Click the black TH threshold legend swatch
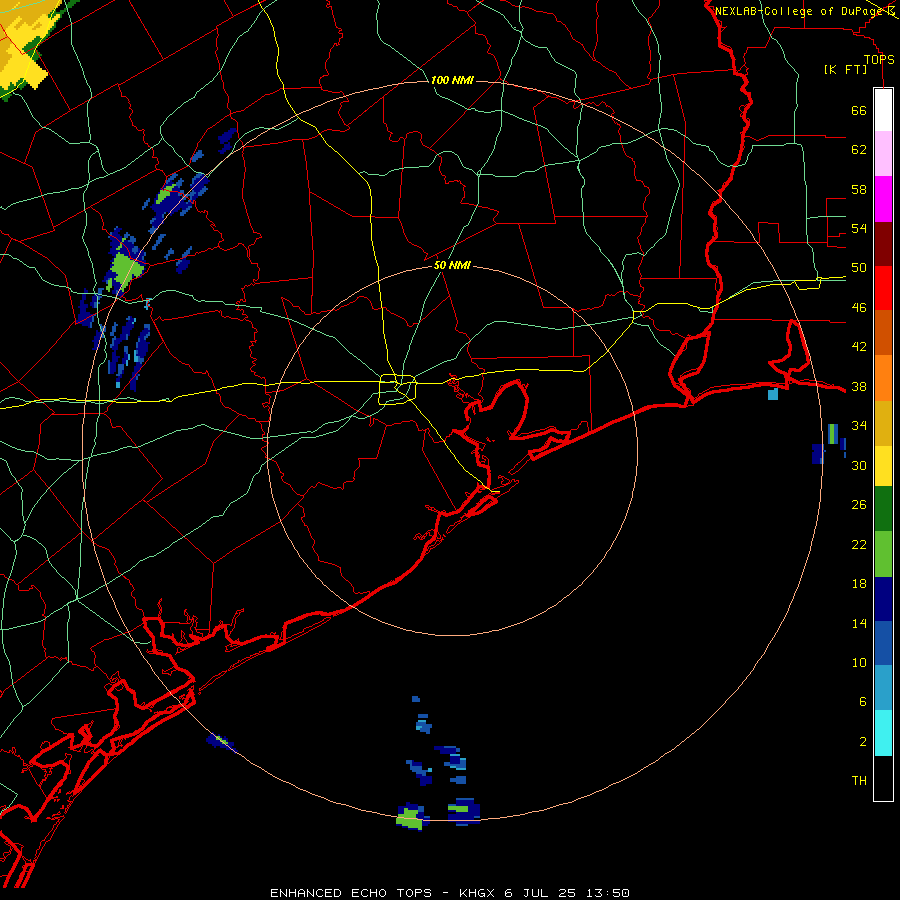This screenshot has height=900, width=900. coord(883,778)
